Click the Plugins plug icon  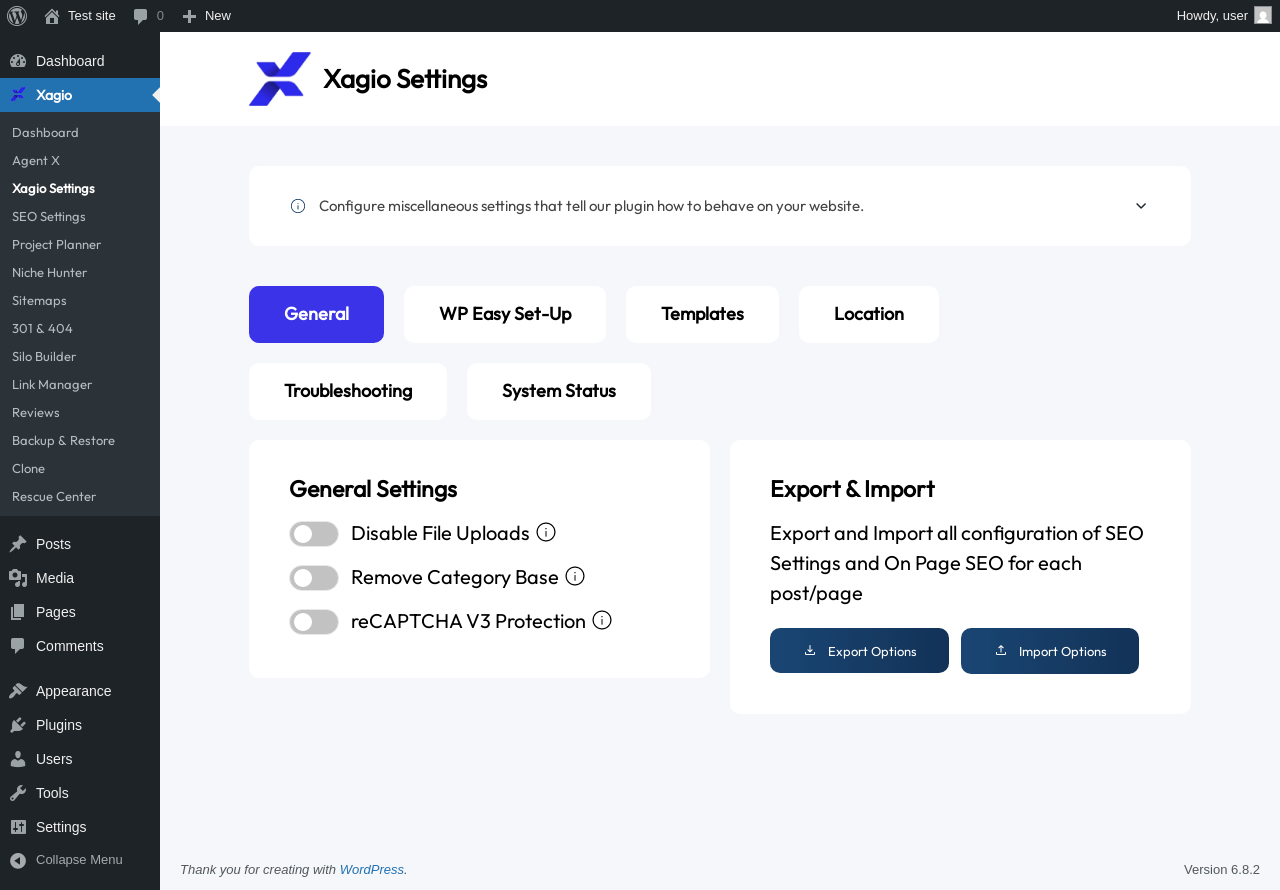[x=18, y=725]
